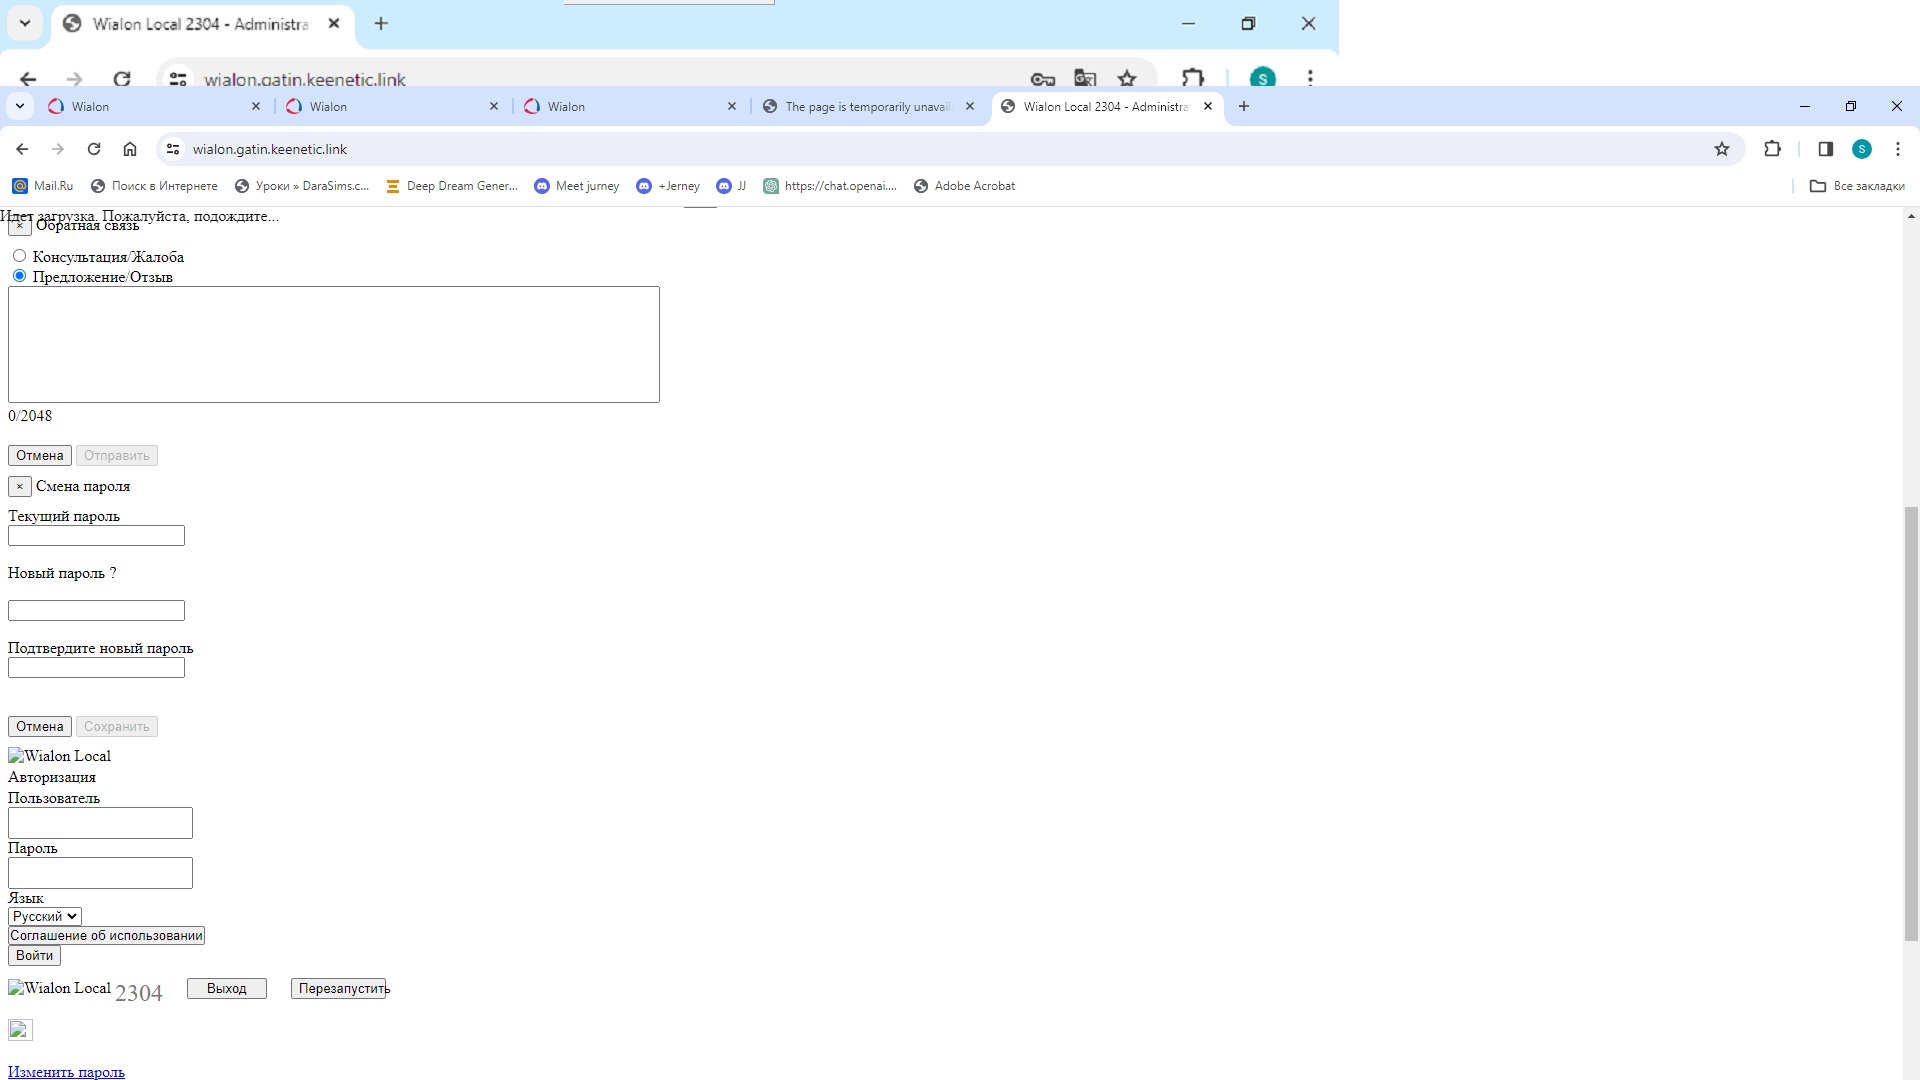The width and height of the screenshot is (1920, 1080).
Task: Bookmark this page with the star icon
Action: (1722, 149)
